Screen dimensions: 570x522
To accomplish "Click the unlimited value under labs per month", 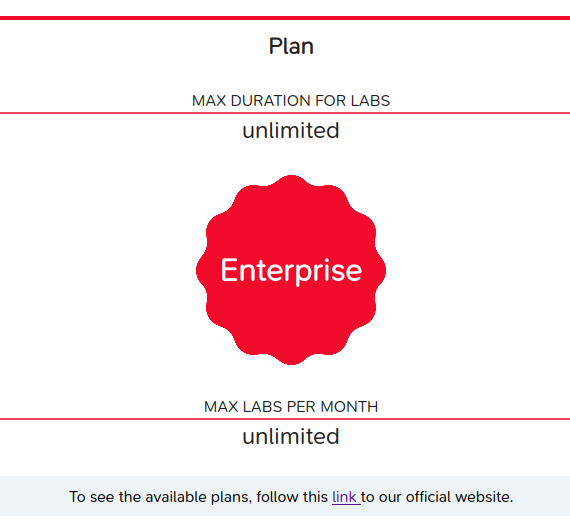I will pyautogui.click(x=291, y=436).
